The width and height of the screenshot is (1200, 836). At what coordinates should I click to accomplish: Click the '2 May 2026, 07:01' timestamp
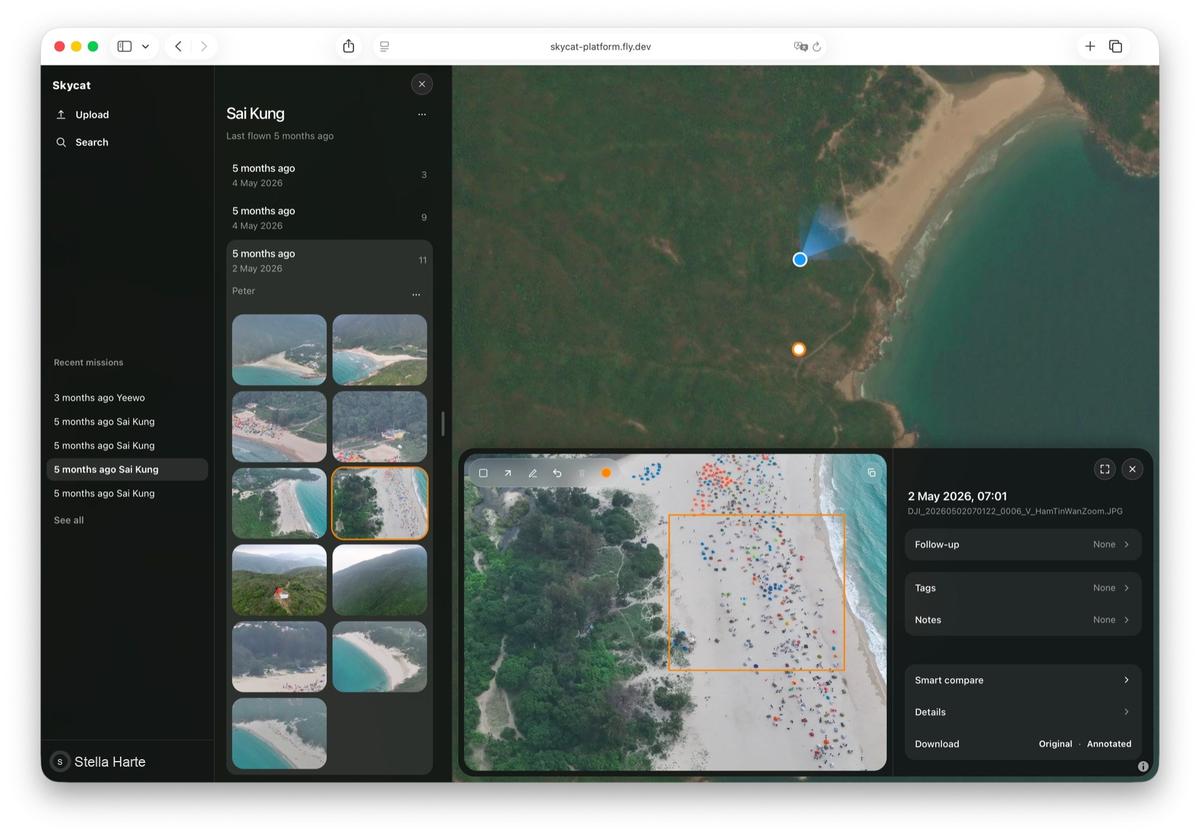point(957,496)
